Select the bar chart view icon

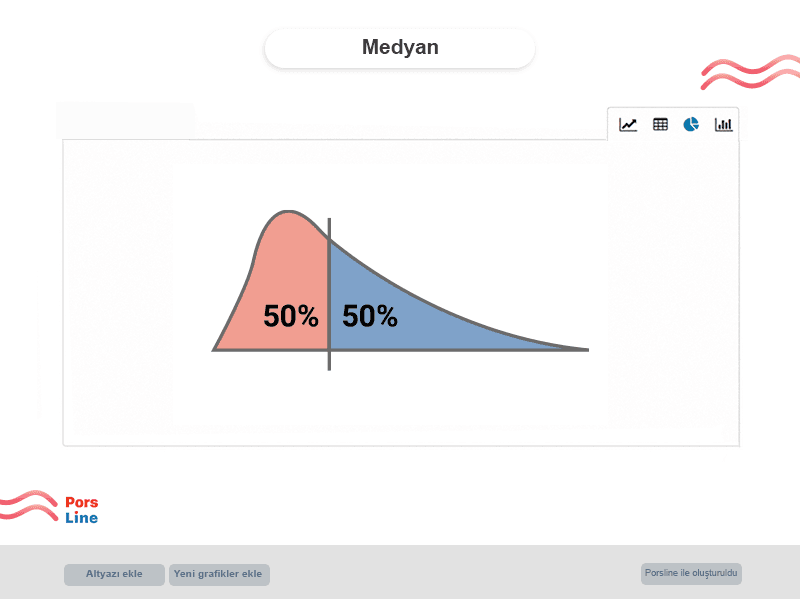tap(723, 124)
